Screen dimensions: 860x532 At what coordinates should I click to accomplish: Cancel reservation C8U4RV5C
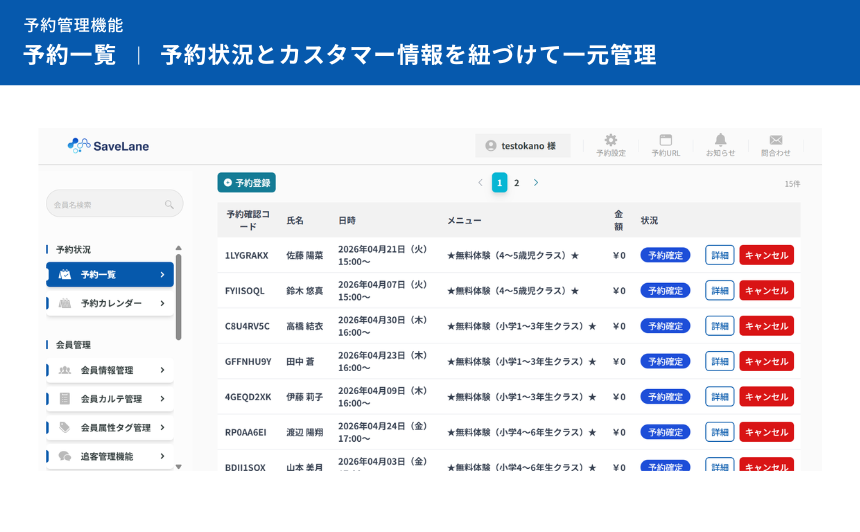coord(766,326)
